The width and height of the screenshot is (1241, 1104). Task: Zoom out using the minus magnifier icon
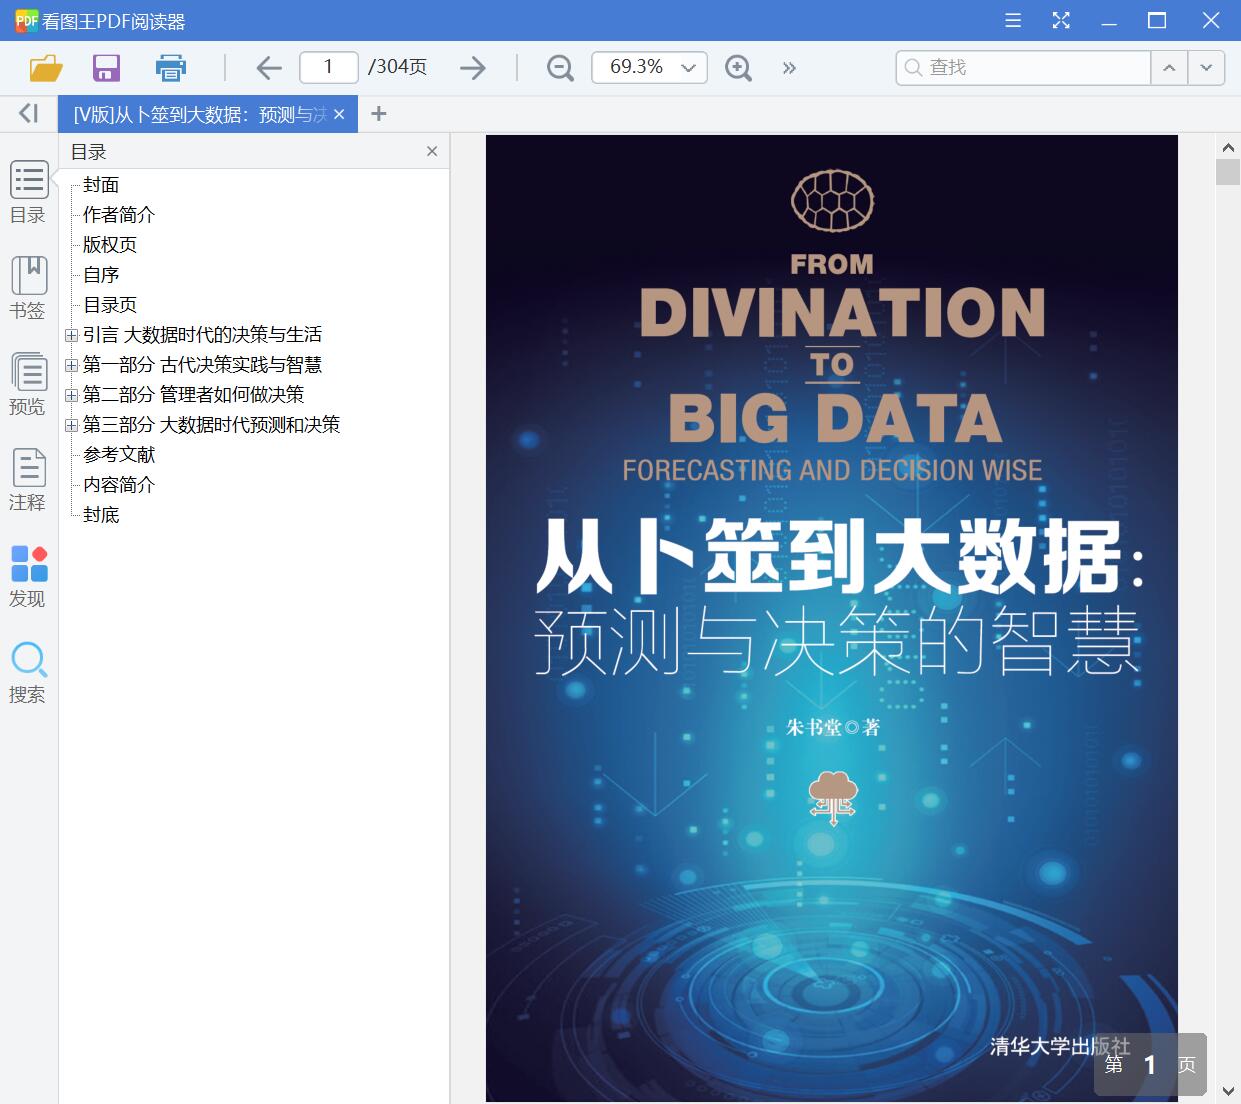point(560,68)
